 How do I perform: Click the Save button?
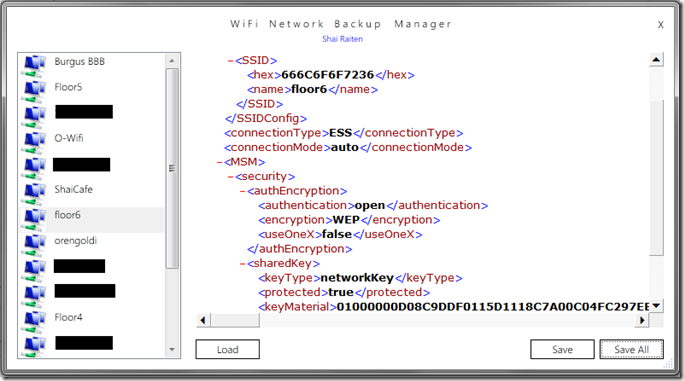(x=562, y=349)
